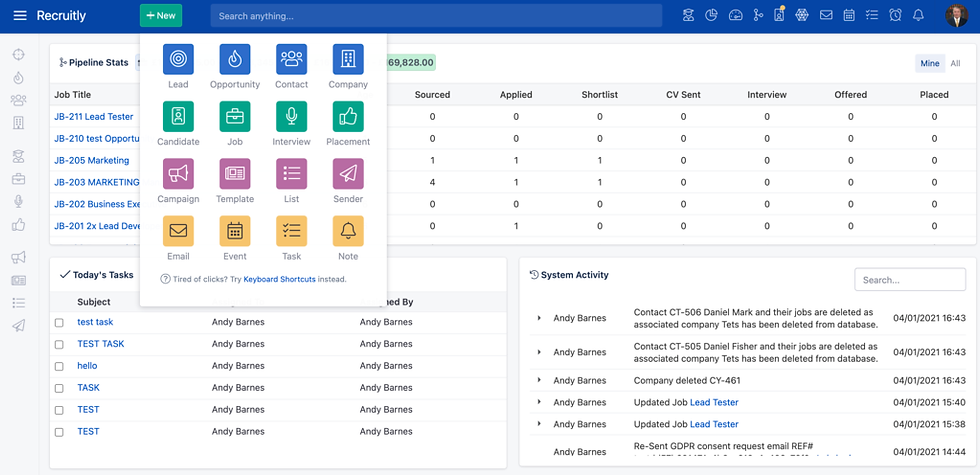The width and height of the screenshot is (980, 475).
Task: Click the green New button
Action: point(161,16)
